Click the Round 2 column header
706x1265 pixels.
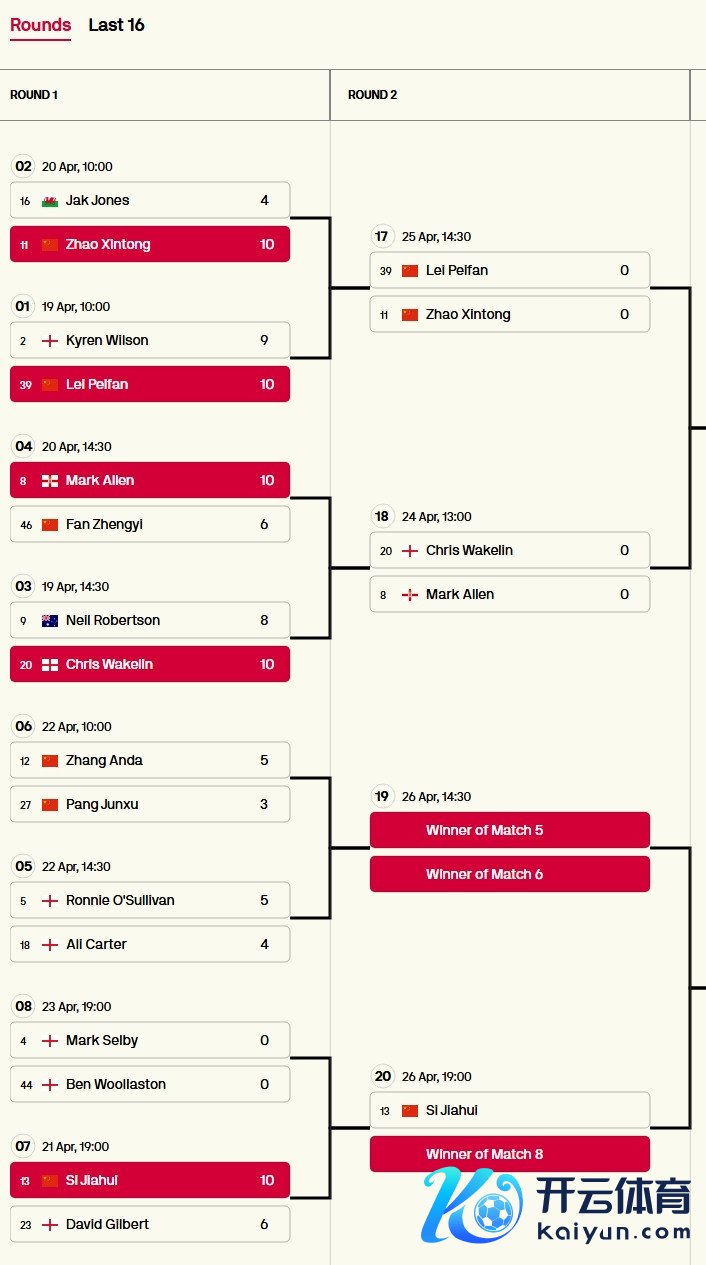pyautogui.click(x=373, y=95)
